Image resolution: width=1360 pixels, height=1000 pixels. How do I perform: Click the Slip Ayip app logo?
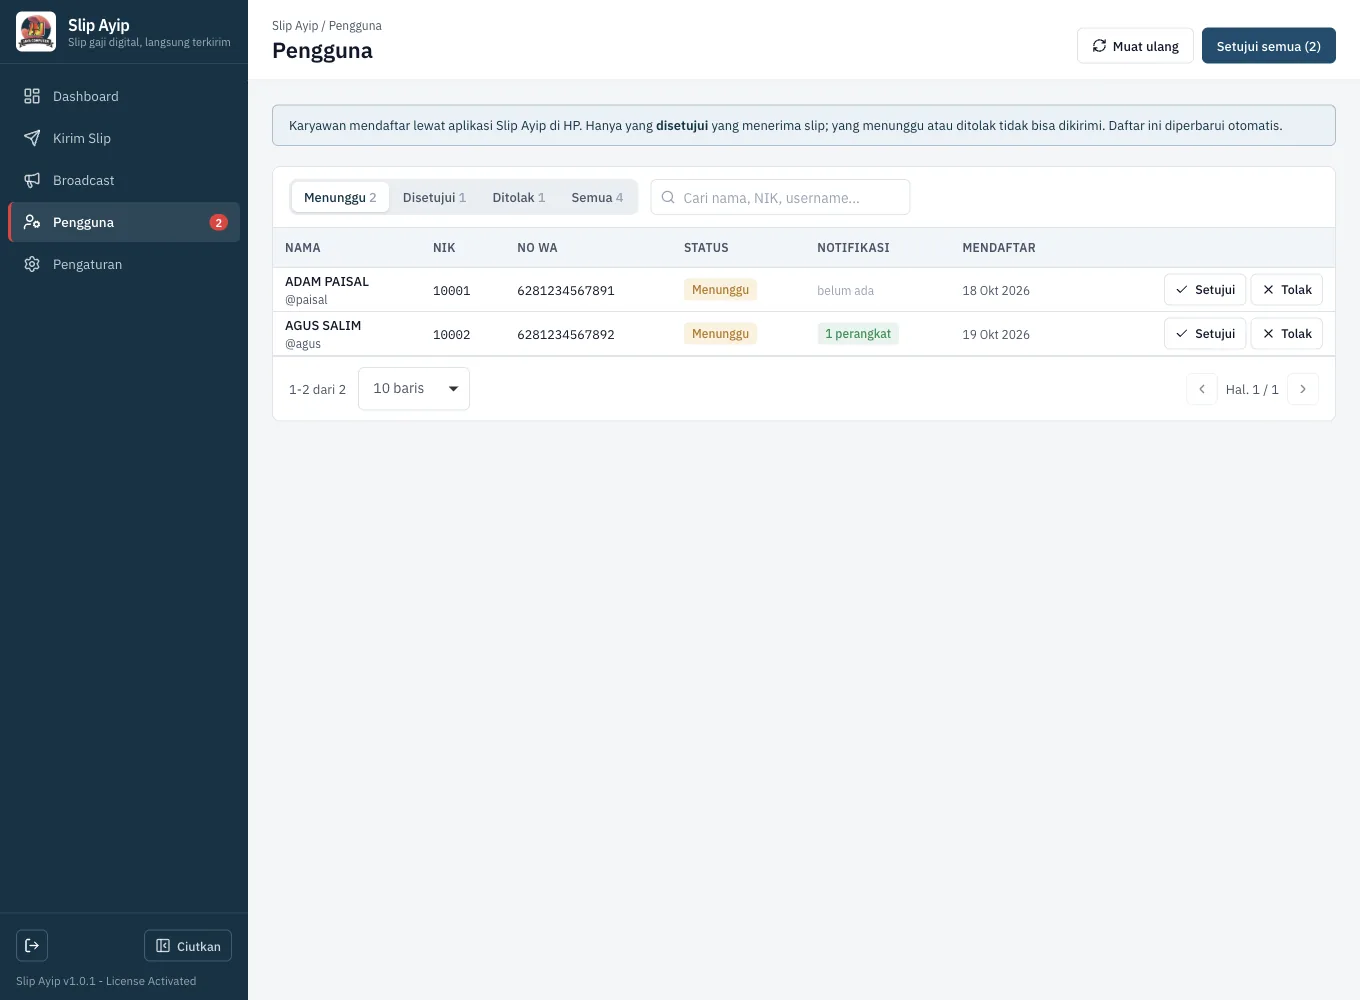pos(36,32)
